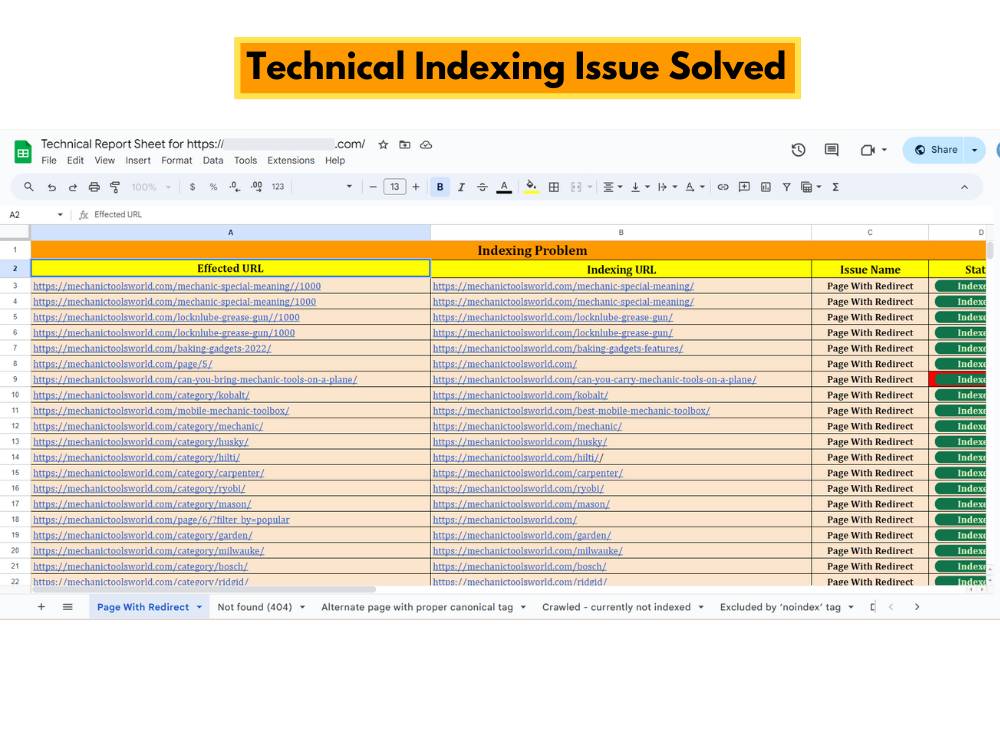Select the Indexing Problem title cell

pyautogui.click(x=508, y=250)
